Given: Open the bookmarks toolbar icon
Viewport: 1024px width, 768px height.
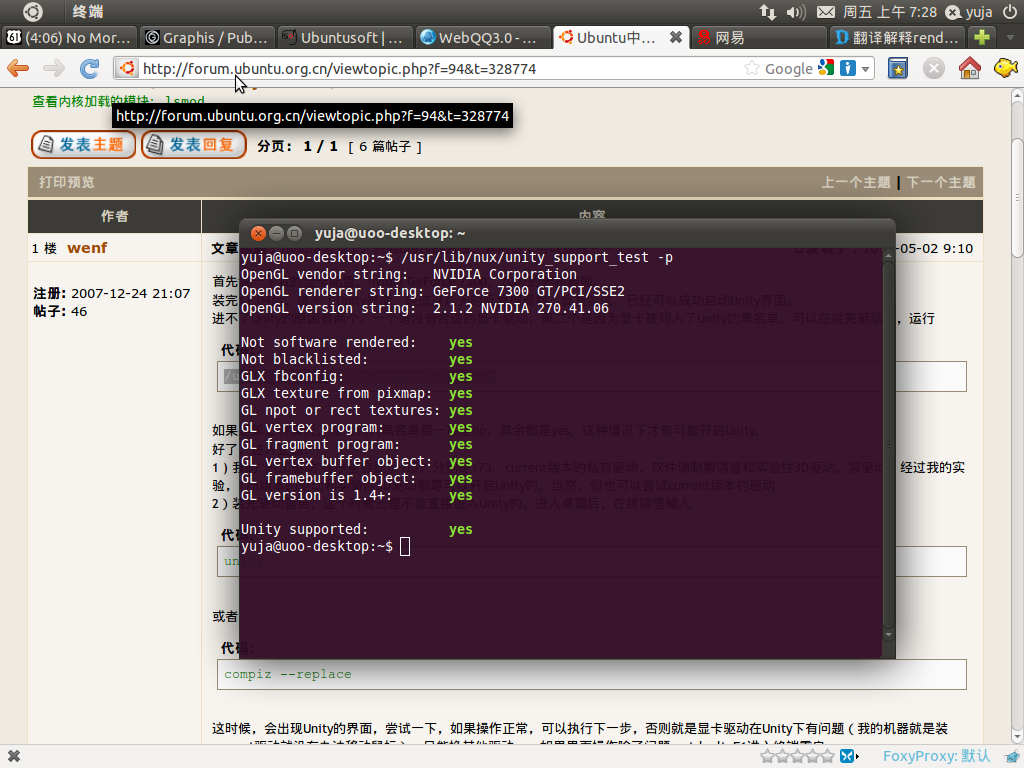Looking at the screenshot, I should coord(898,68).
